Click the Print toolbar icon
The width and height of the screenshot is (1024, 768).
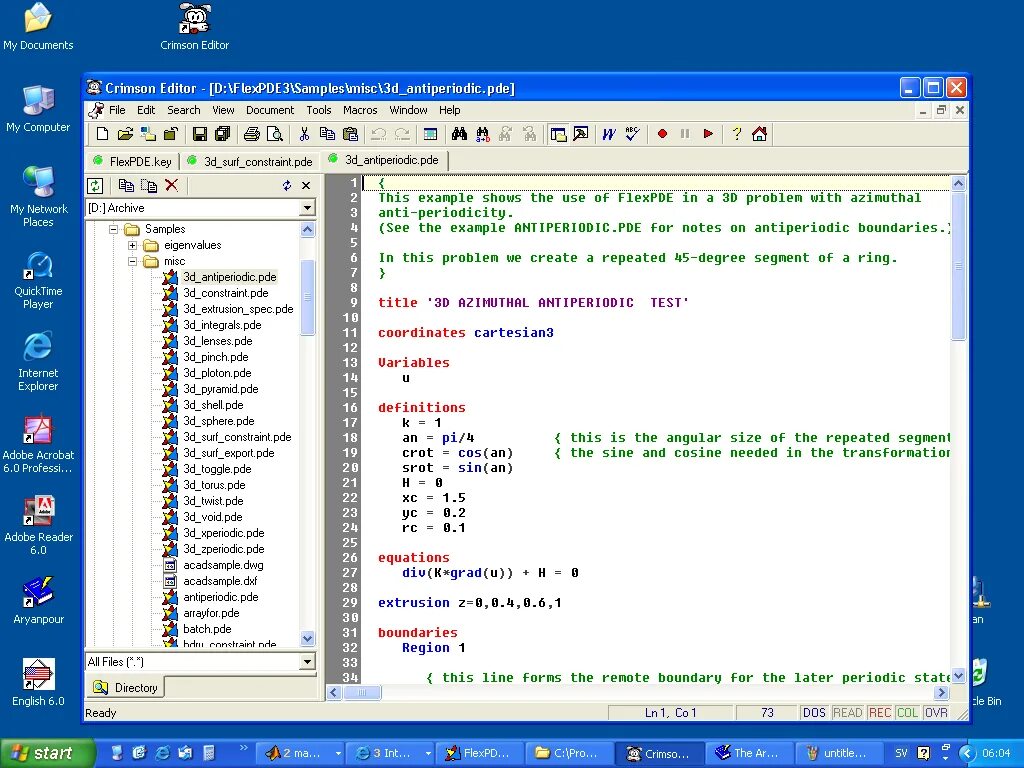point(252,134)
